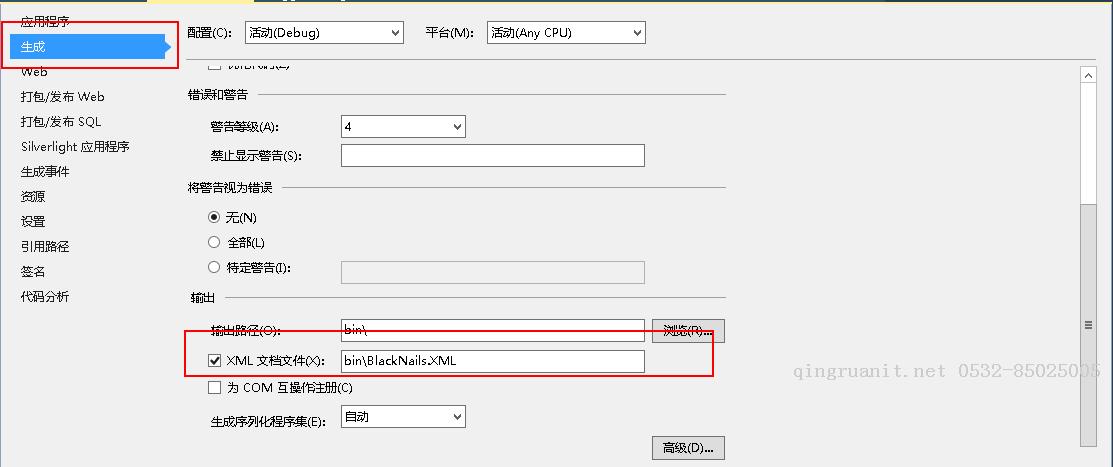Select the 引用路径 tab
The image size is (1113, 467).
click(x=45, y=247)
